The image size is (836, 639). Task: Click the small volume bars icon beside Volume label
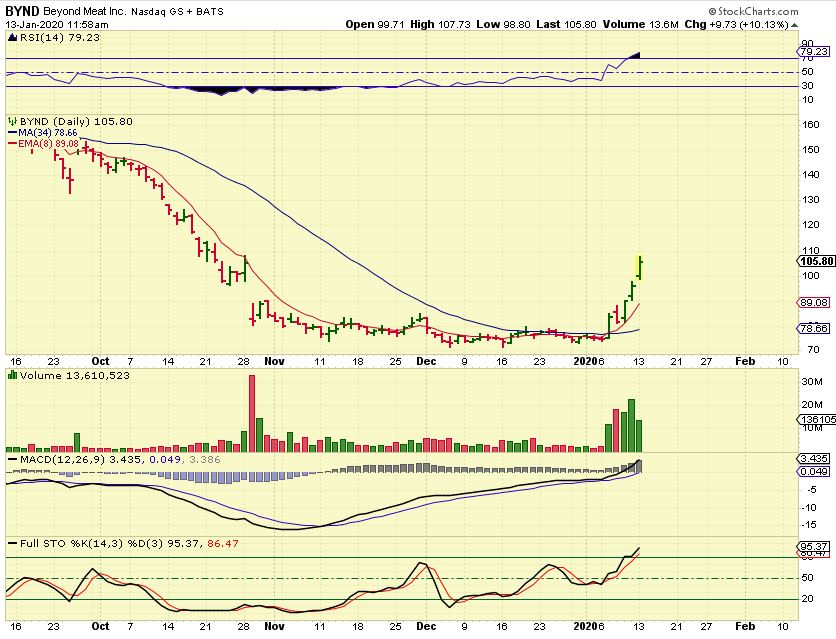click(12, 376)
